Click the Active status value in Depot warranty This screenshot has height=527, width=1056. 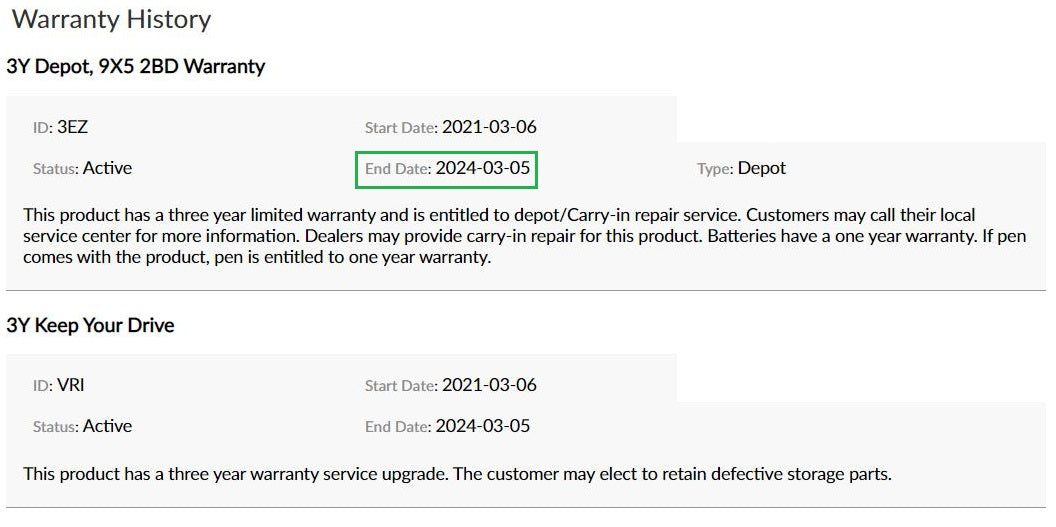(107, 168)
